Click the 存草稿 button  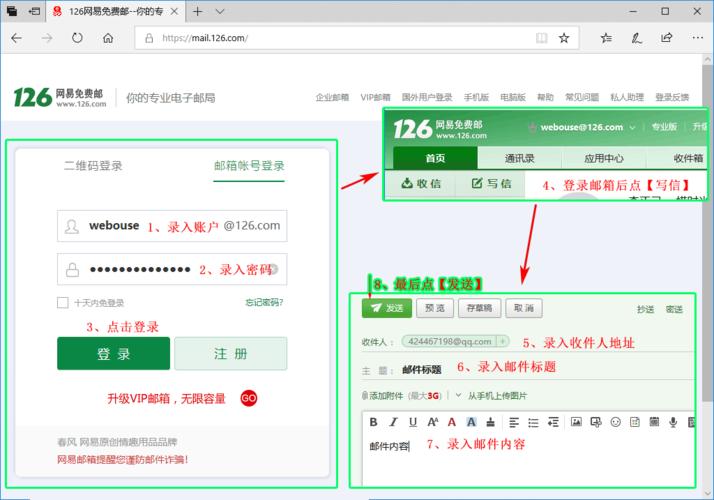click(x=479, y=308)
